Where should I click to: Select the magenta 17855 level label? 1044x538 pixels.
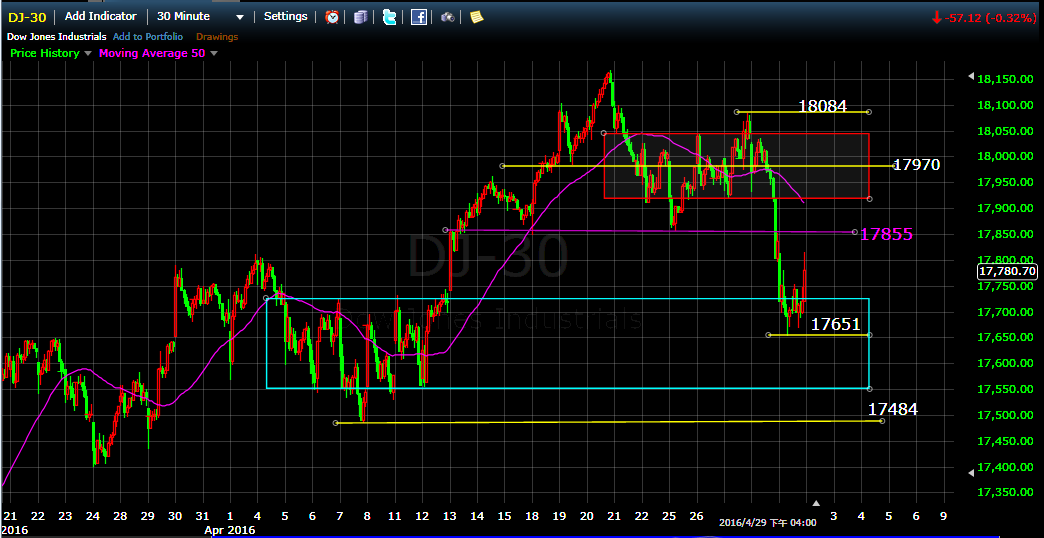coord(886,233)
